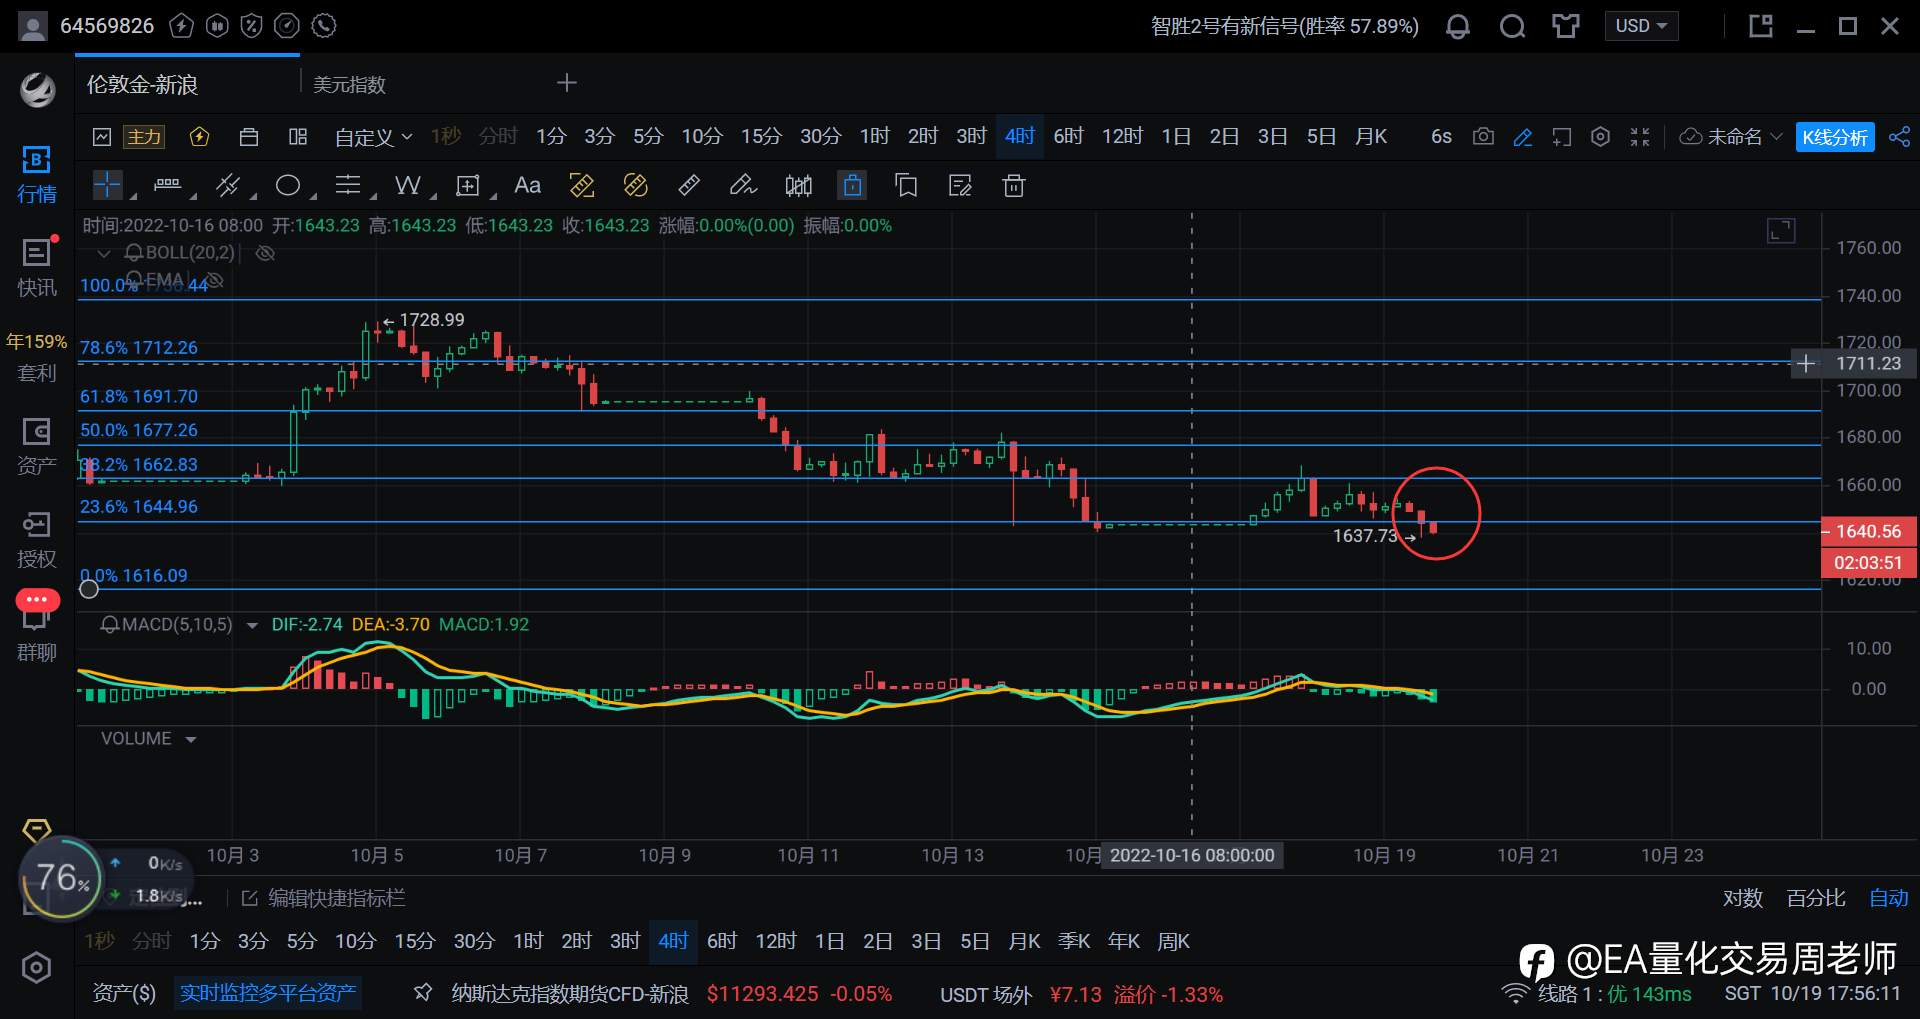
Task: Open the bookmark drawings icon
Action: 906,185
